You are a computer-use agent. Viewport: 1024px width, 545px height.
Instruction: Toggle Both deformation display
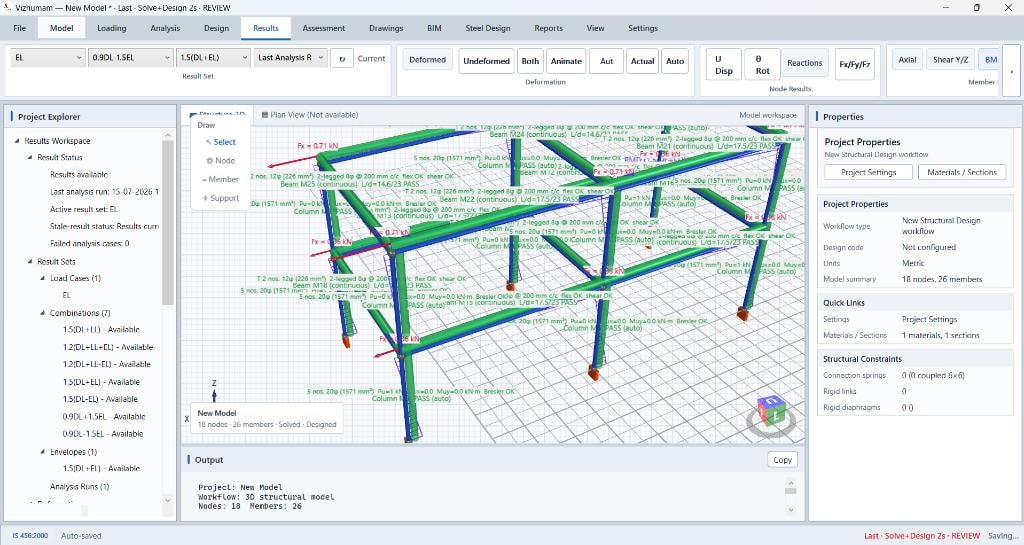tap(530, 61)
